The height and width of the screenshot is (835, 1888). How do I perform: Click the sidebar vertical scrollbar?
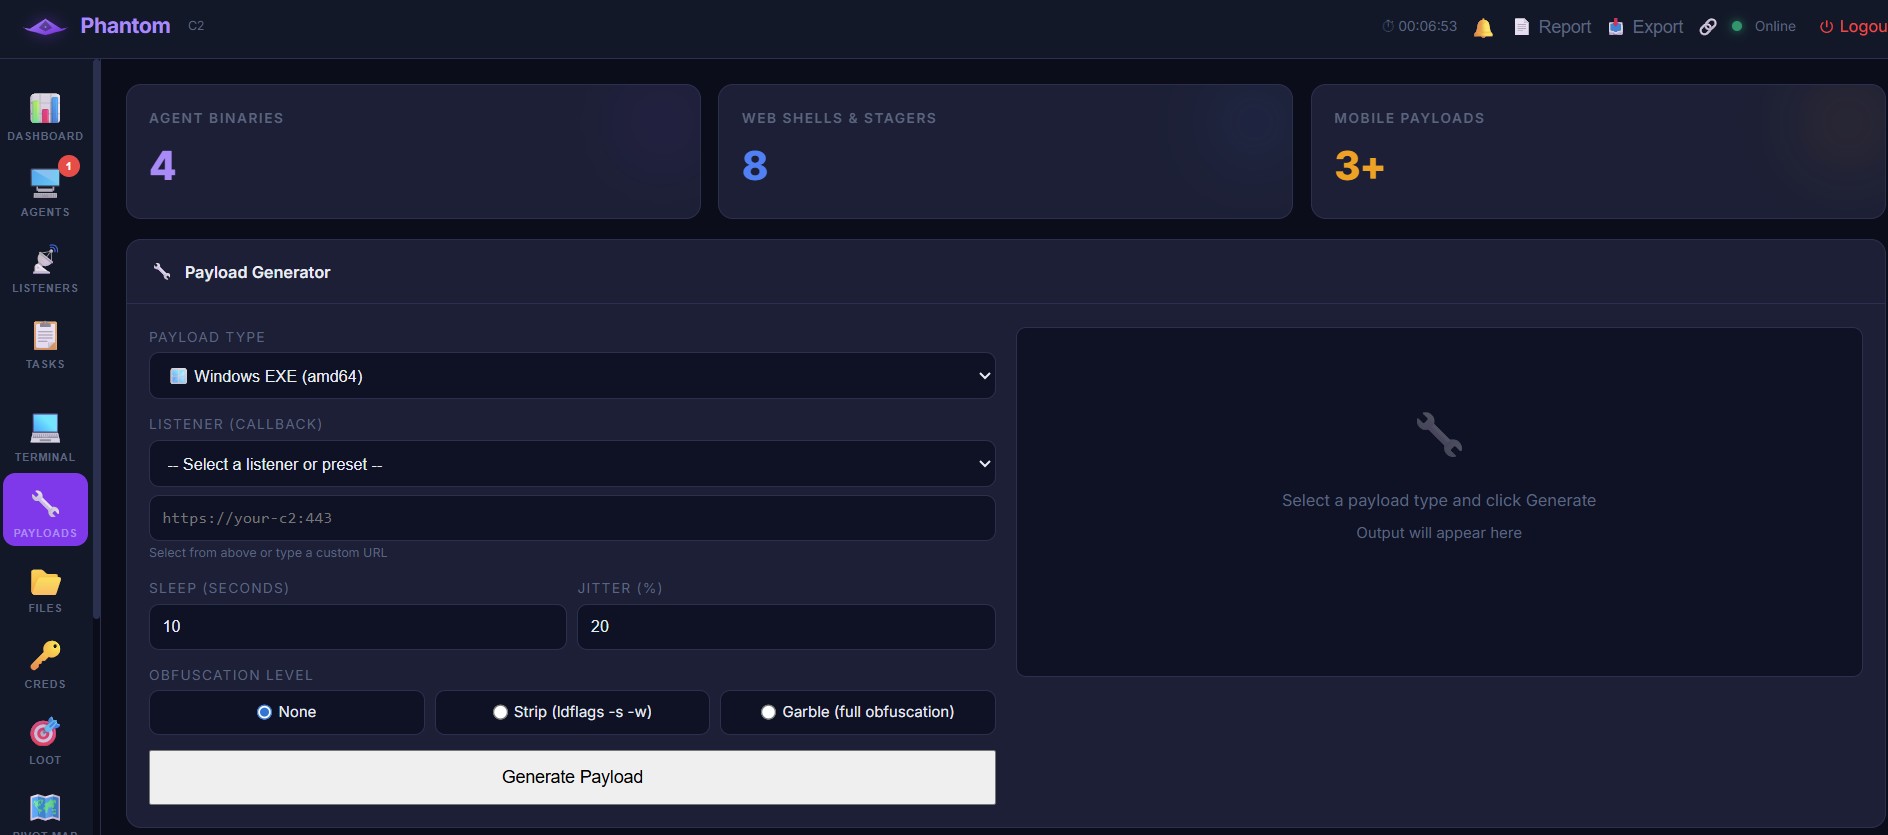pos(96,340)
